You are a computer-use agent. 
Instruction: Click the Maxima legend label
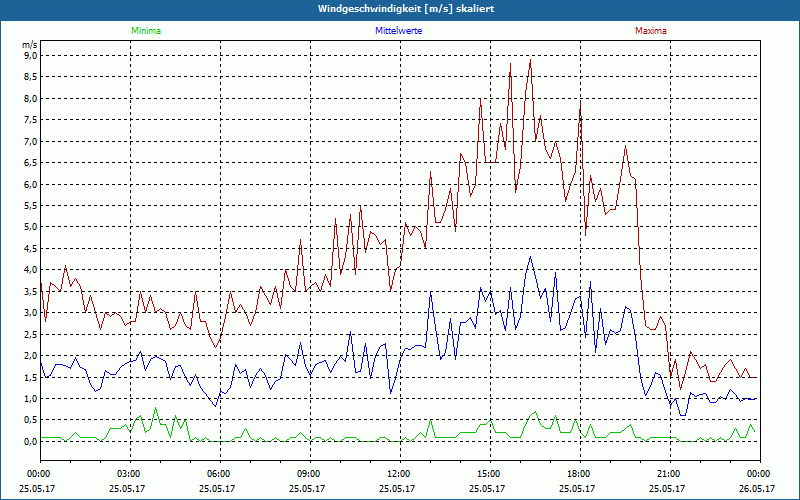click(x=651, y=31)
